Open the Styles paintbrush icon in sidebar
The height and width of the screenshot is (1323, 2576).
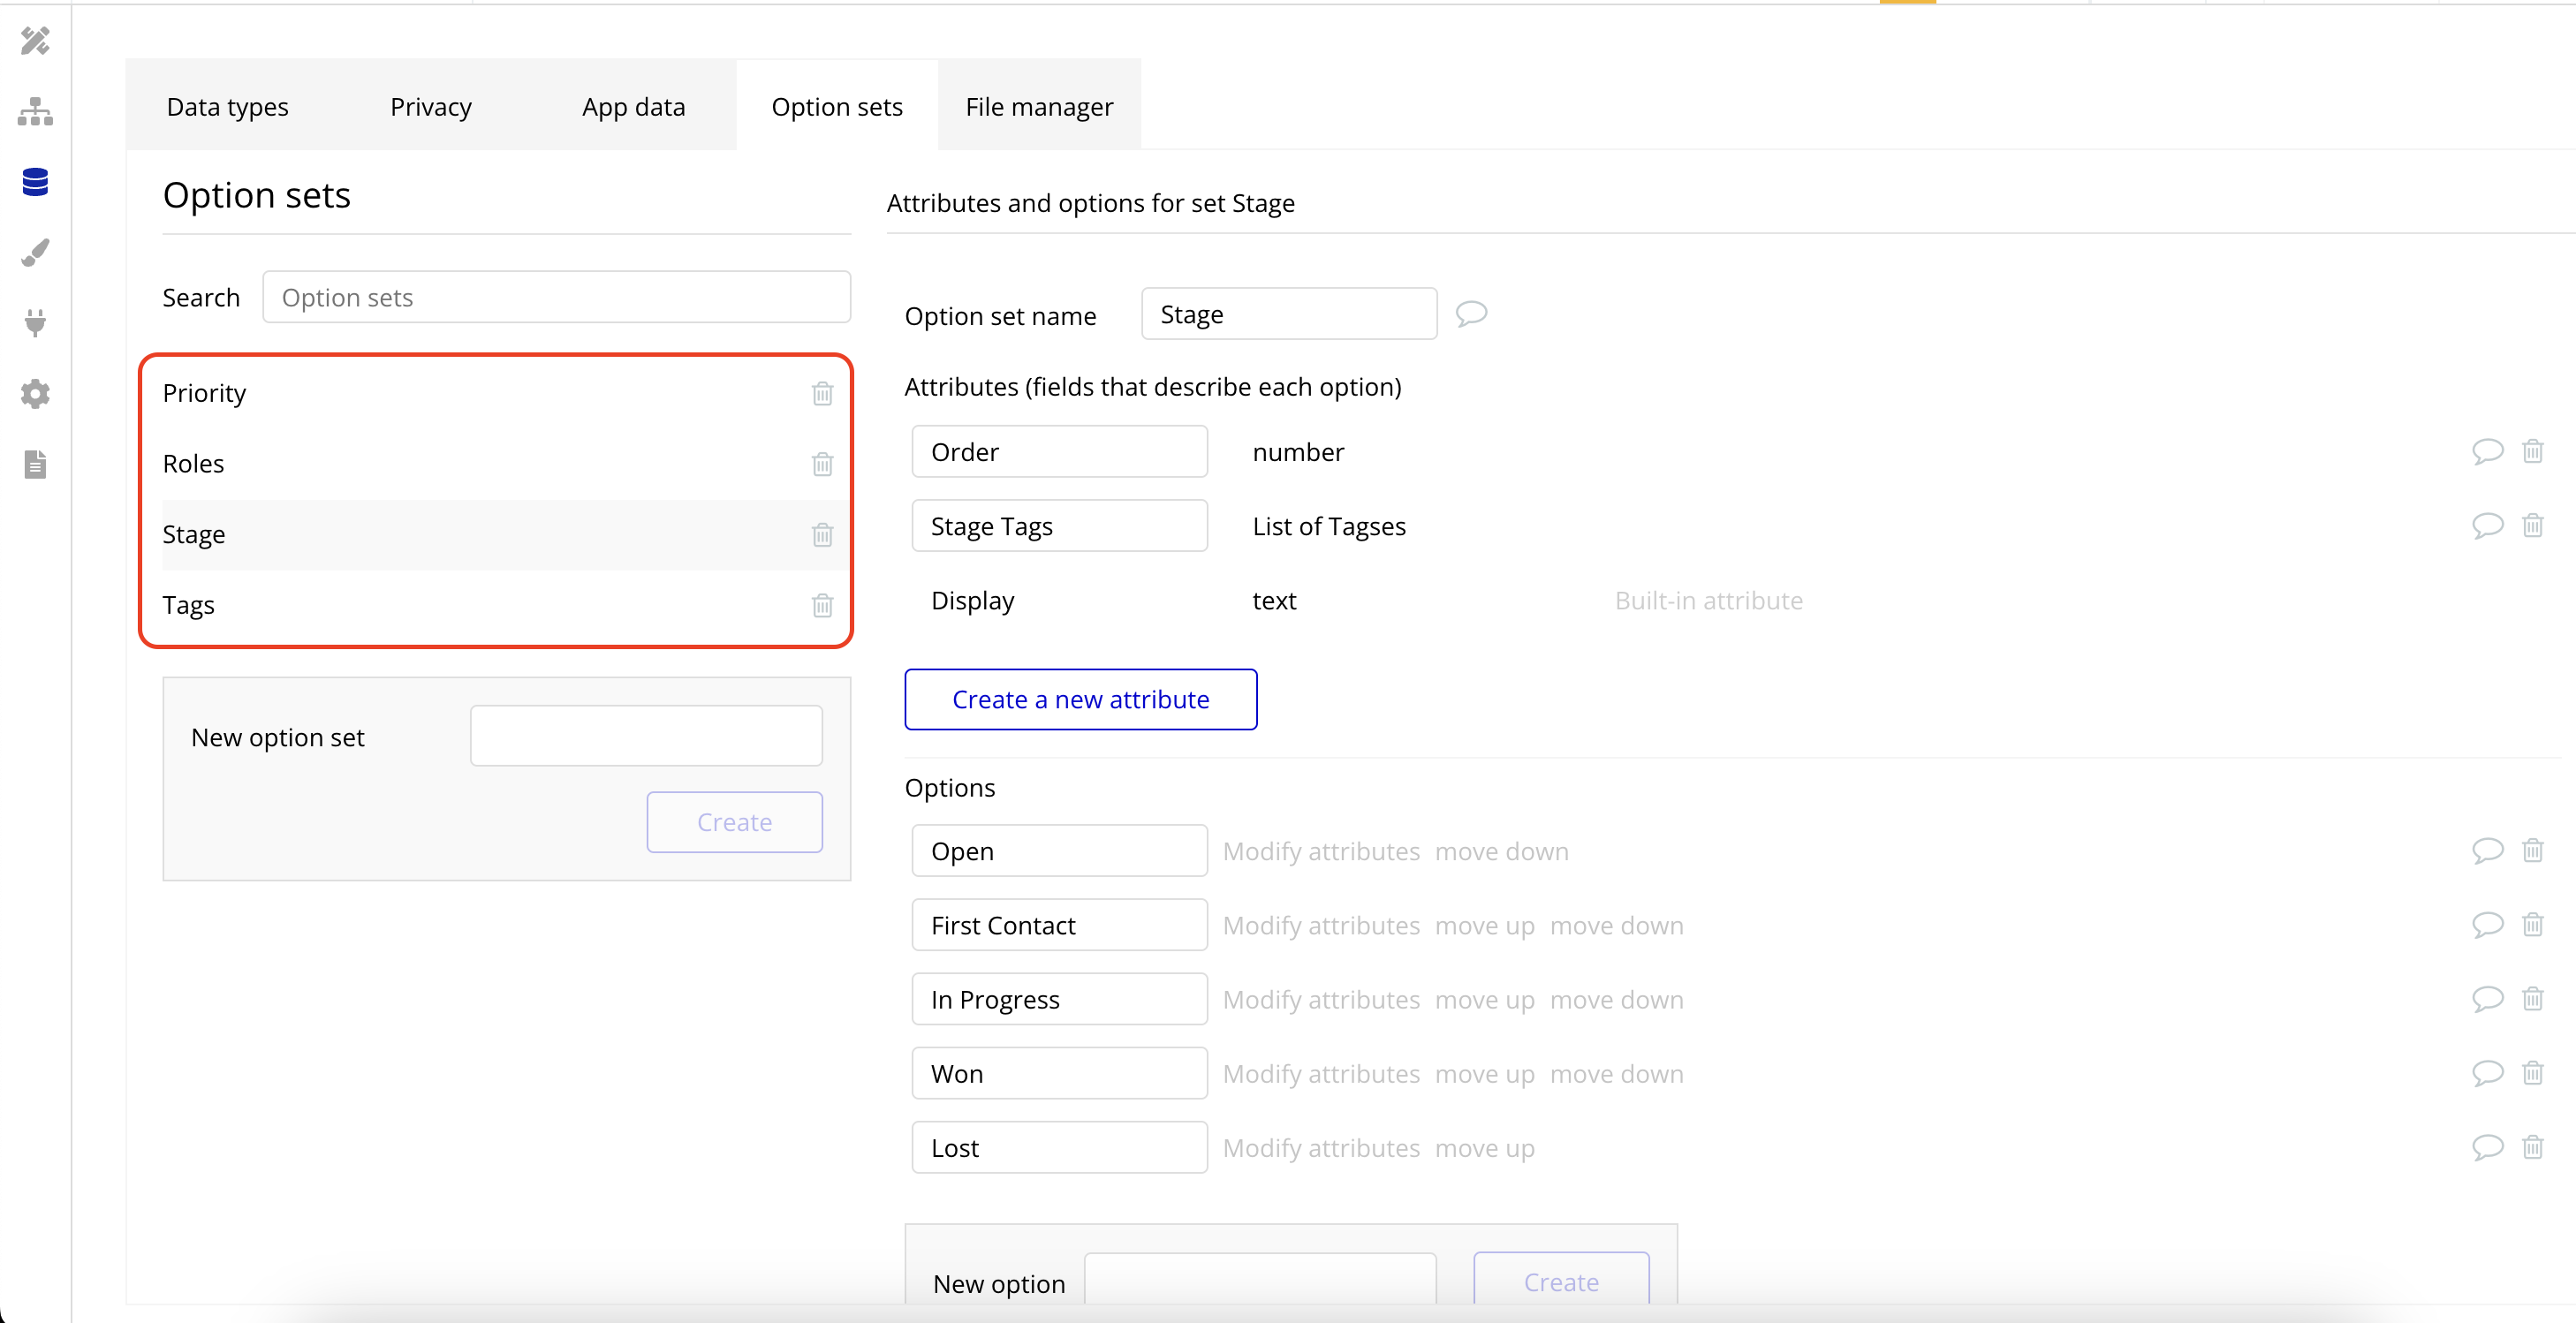(35, 253)
